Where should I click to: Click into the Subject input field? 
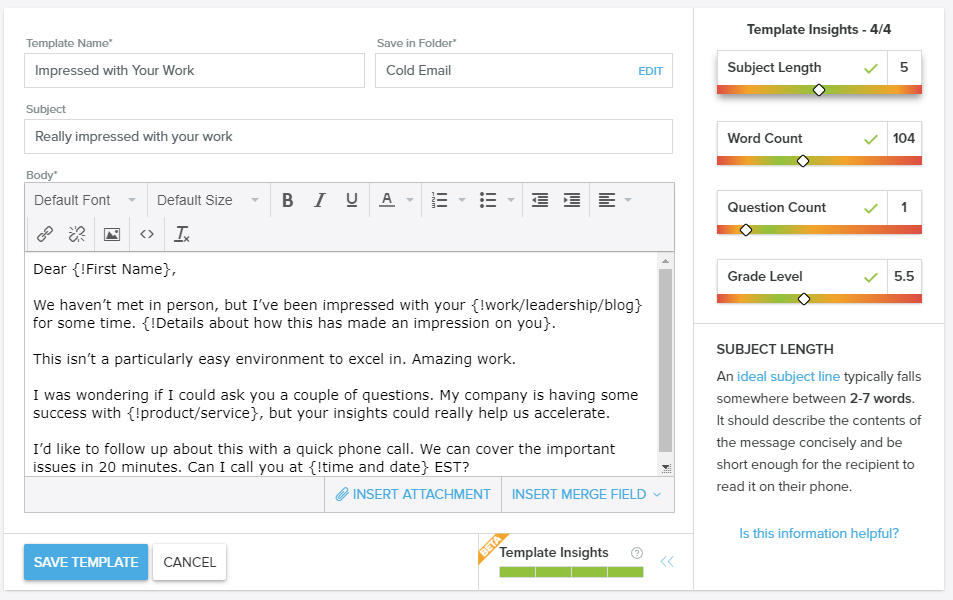coord(348,136)
